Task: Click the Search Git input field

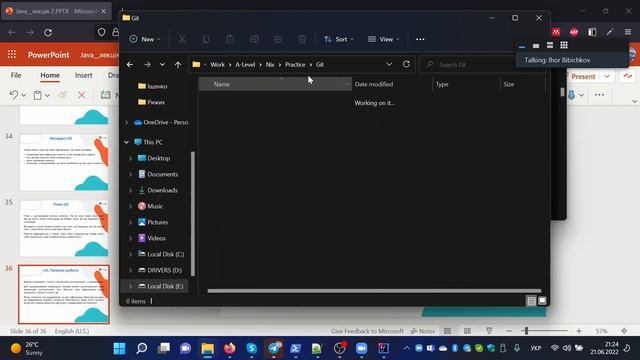Action: (469, 64)
